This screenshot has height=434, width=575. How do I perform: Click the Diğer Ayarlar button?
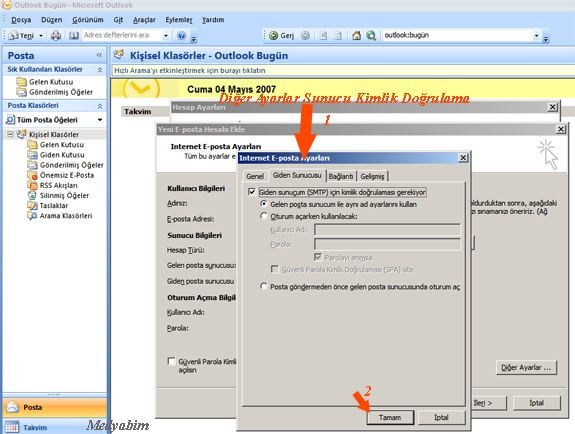(526, 367)
